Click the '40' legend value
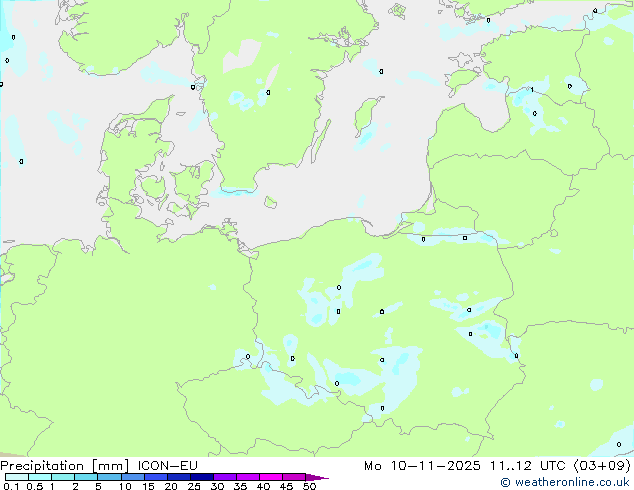Screen dimensions: 634x490 (x=263, y=486)
